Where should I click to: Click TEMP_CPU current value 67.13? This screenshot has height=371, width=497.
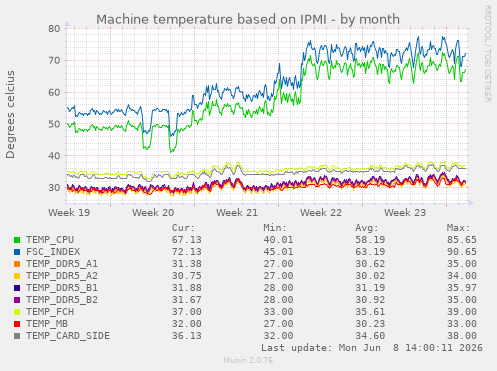(187, 240)
